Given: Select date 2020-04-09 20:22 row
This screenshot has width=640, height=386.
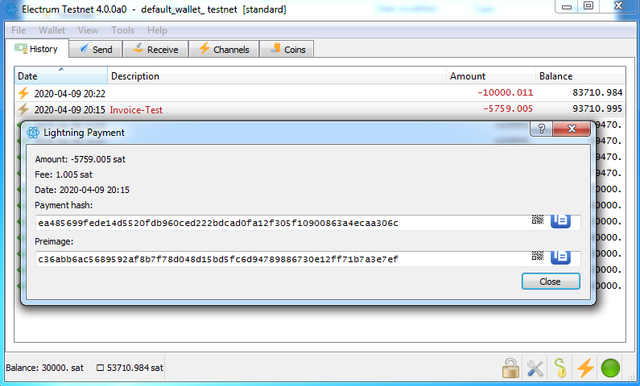Looking at the screenshot, I should click(70, 94).
